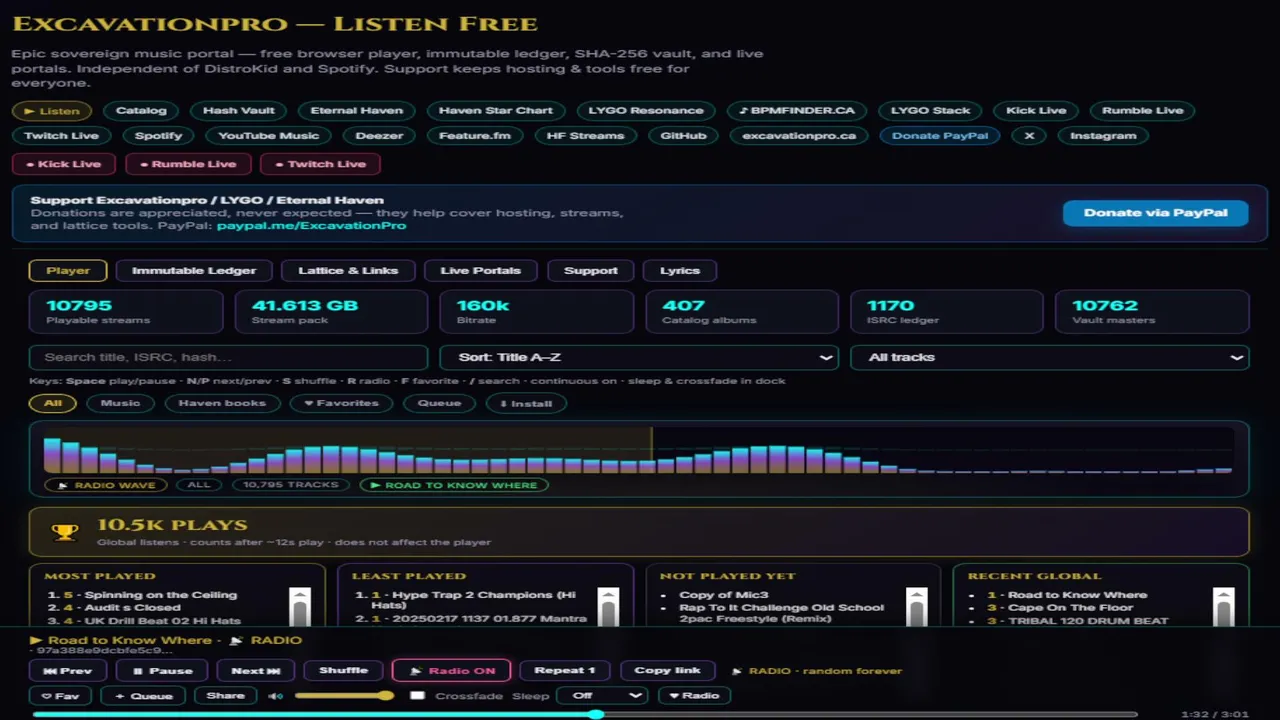This screenshot has height=720, width=1280.
Task: Click the Radio heart button in the dock
Action: pos(694,696)
